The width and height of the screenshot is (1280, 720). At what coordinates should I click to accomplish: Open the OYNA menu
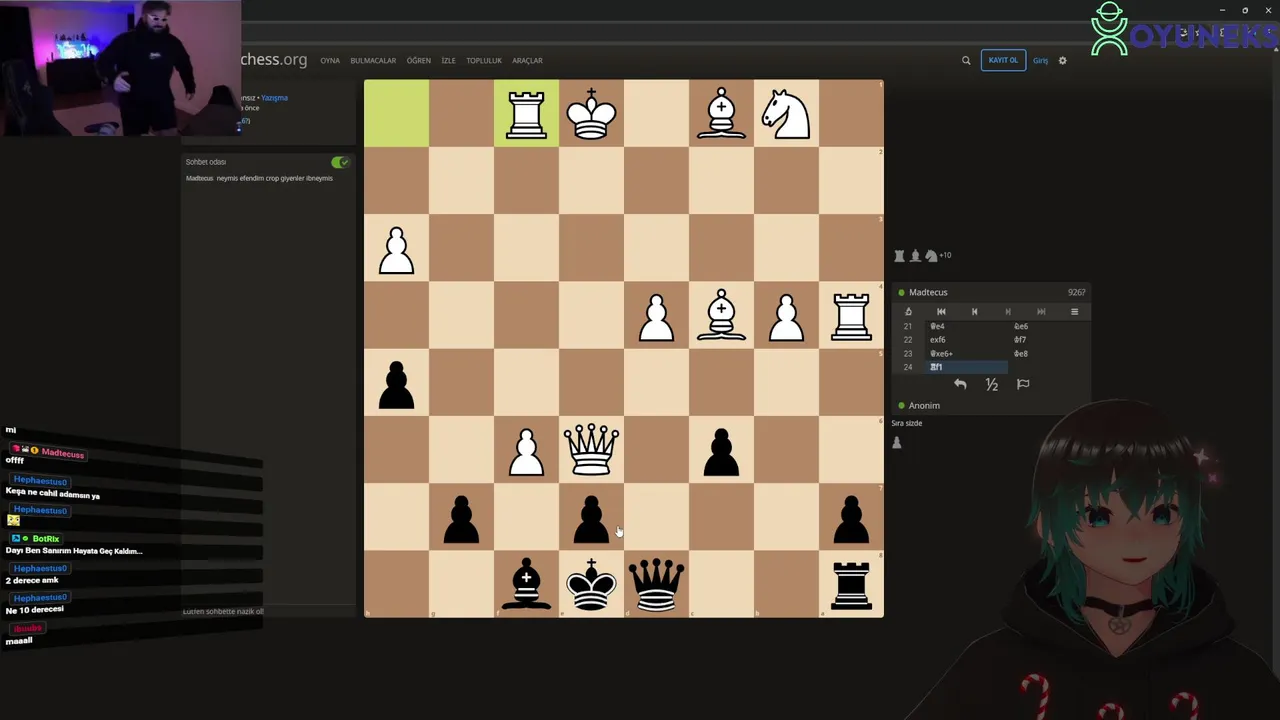coord(330,60)
